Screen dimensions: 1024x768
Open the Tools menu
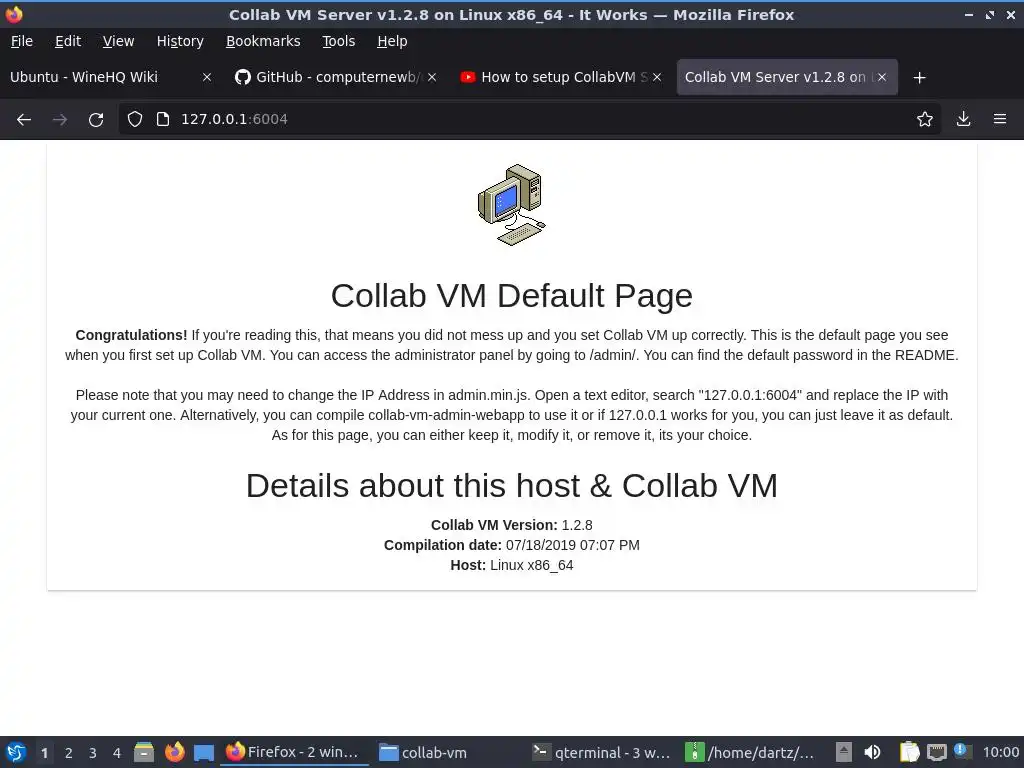click(x=338, y=41)
